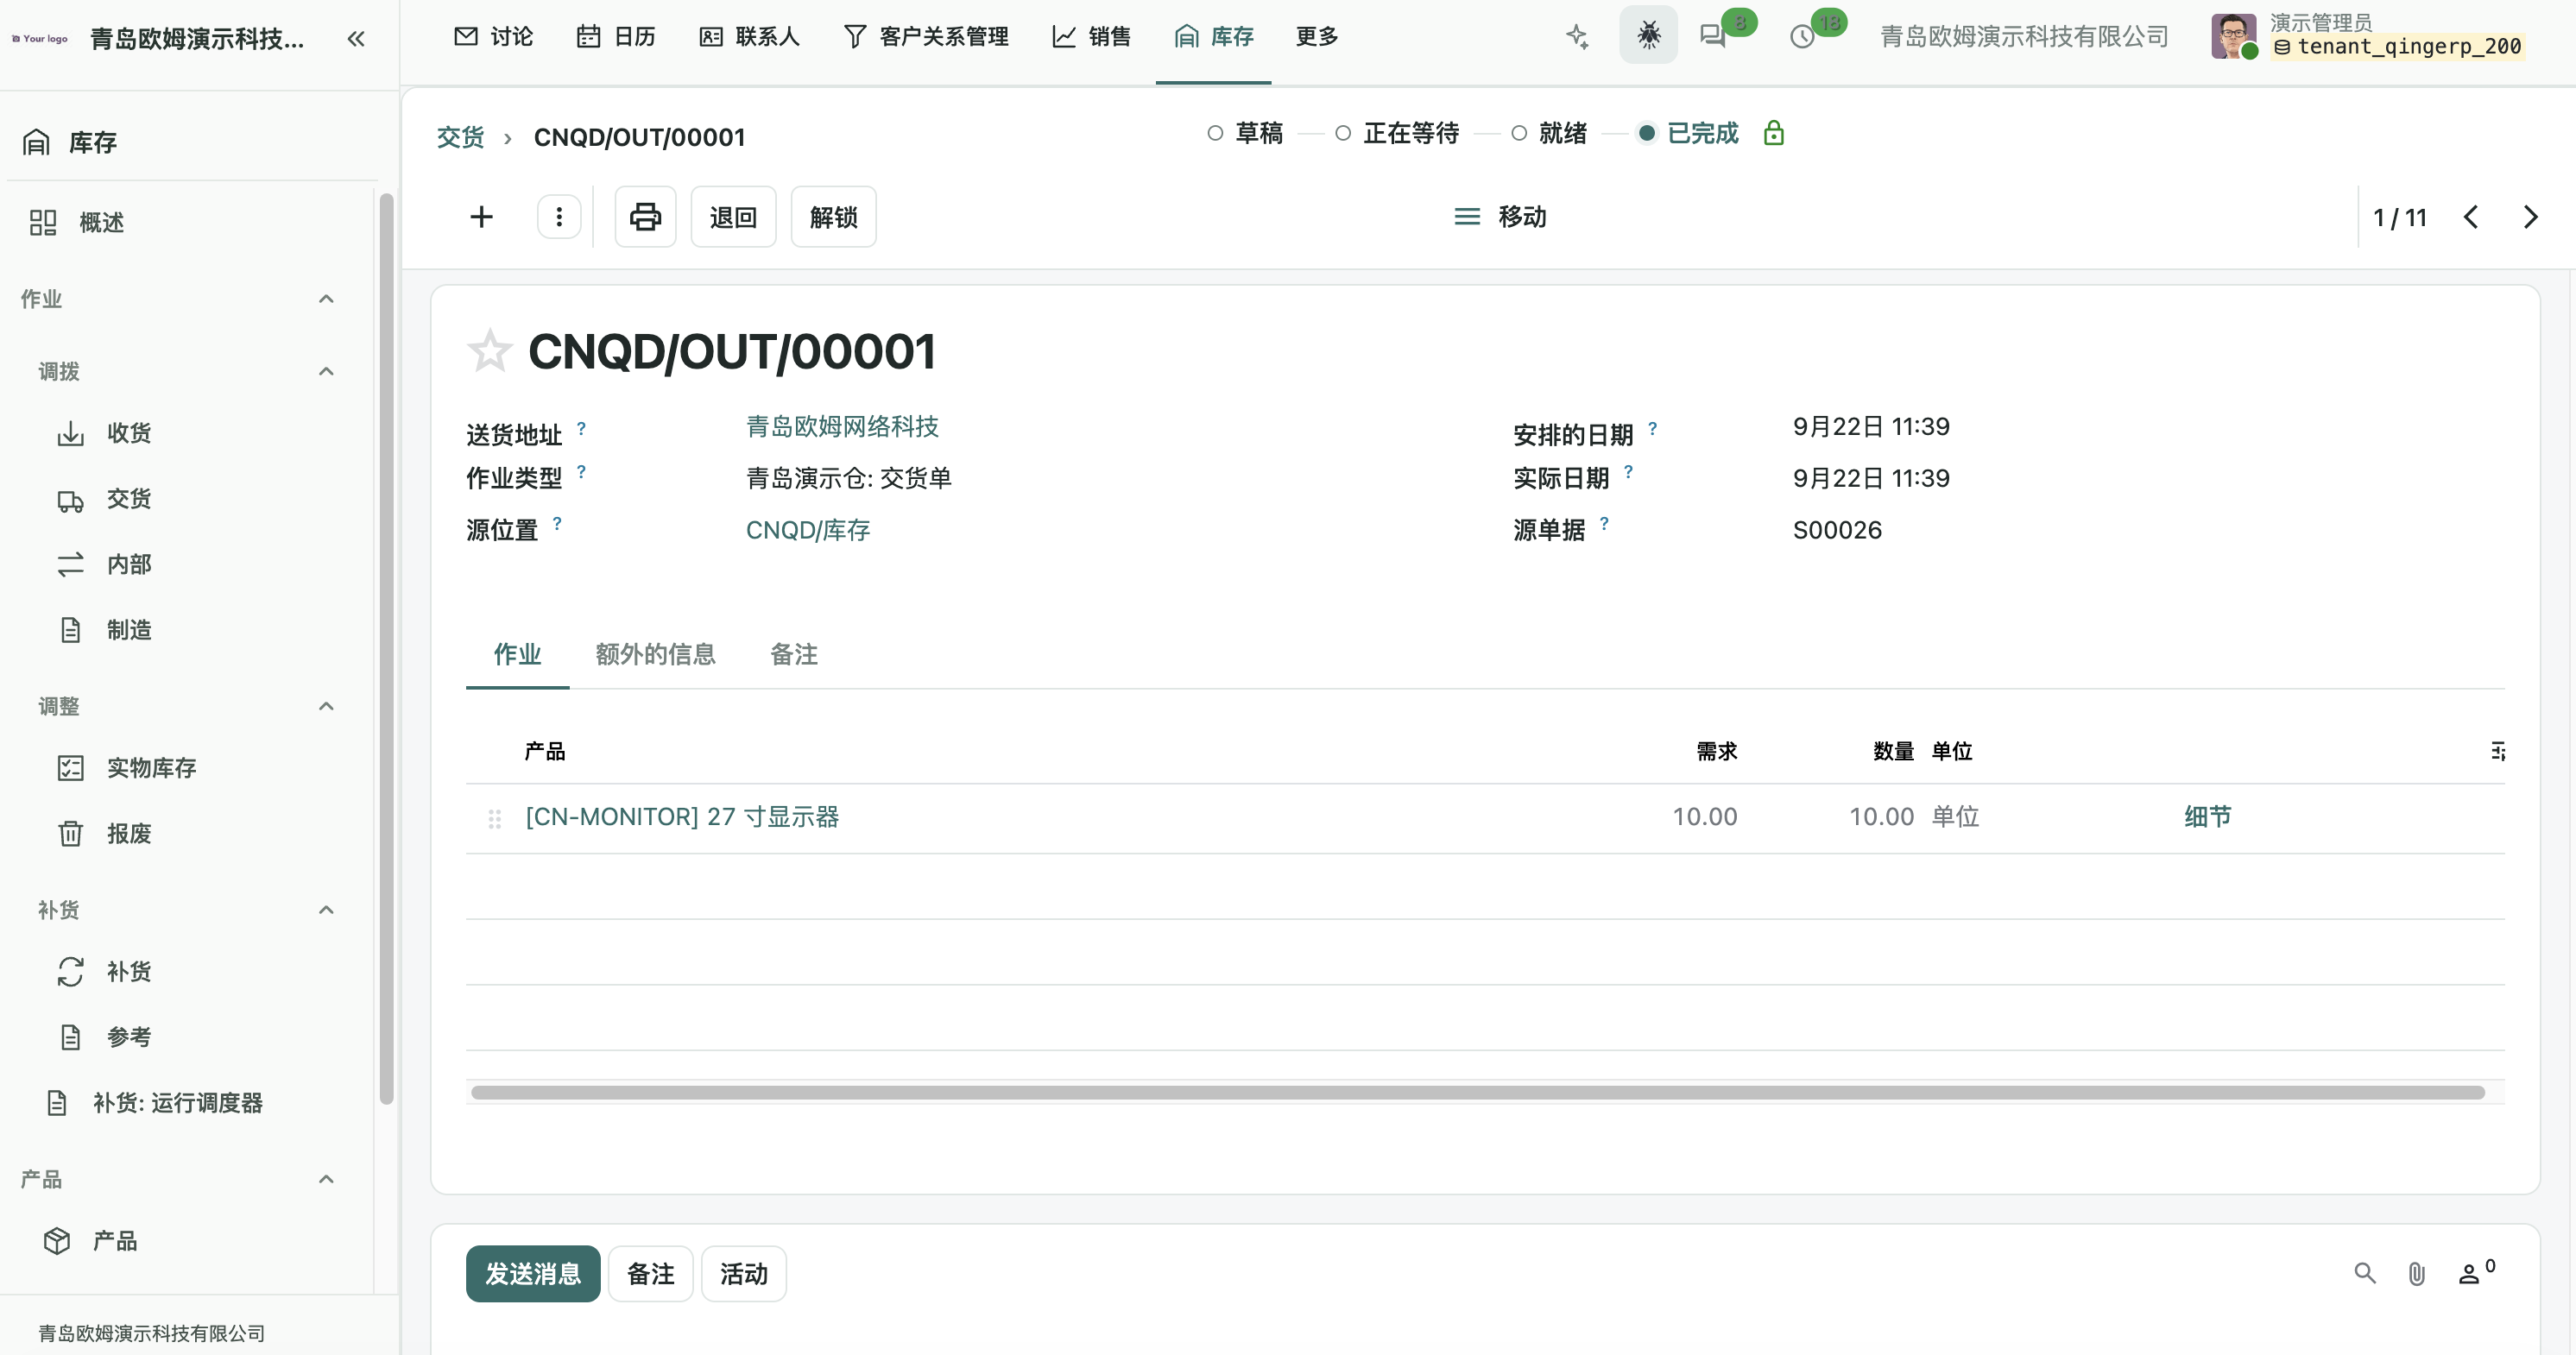
Task: Collapse the 补货 sidebar group
Action: [326, 910]
